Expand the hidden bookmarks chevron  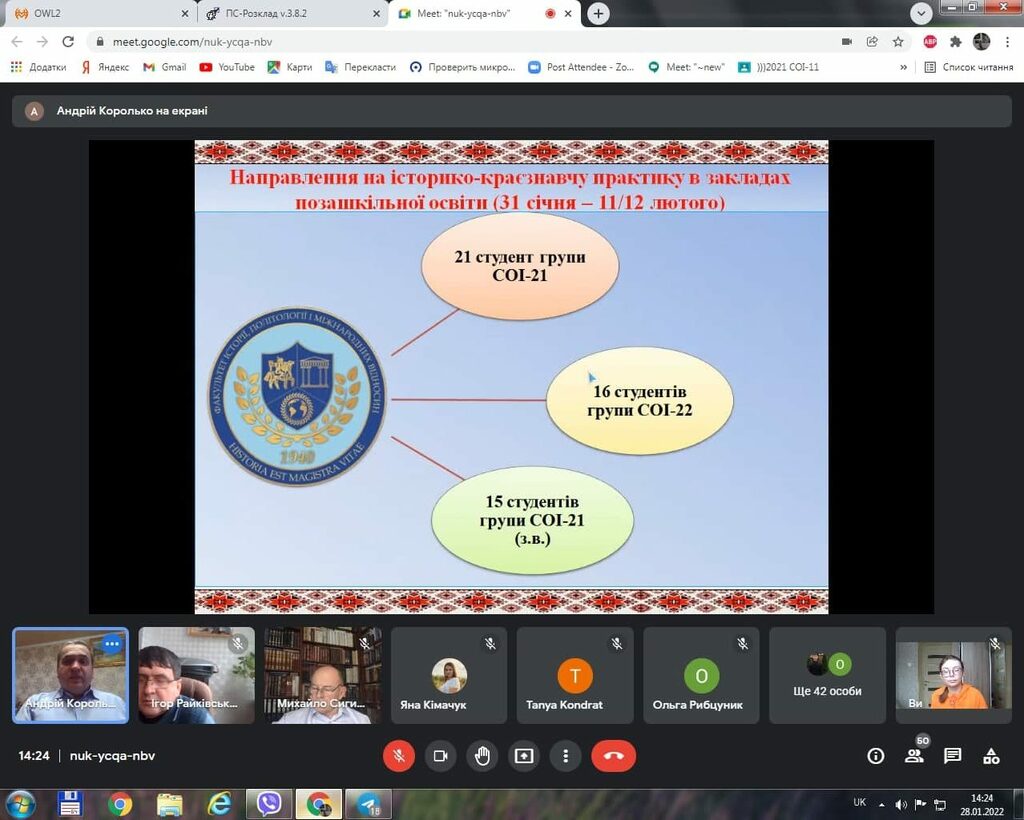[904, 67]
